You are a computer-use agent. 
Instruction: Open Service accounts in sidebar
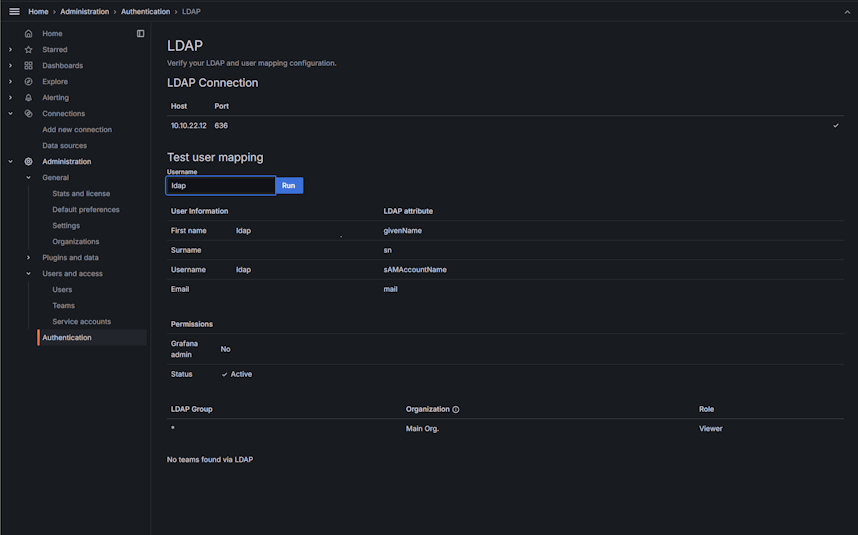(81, 322)
